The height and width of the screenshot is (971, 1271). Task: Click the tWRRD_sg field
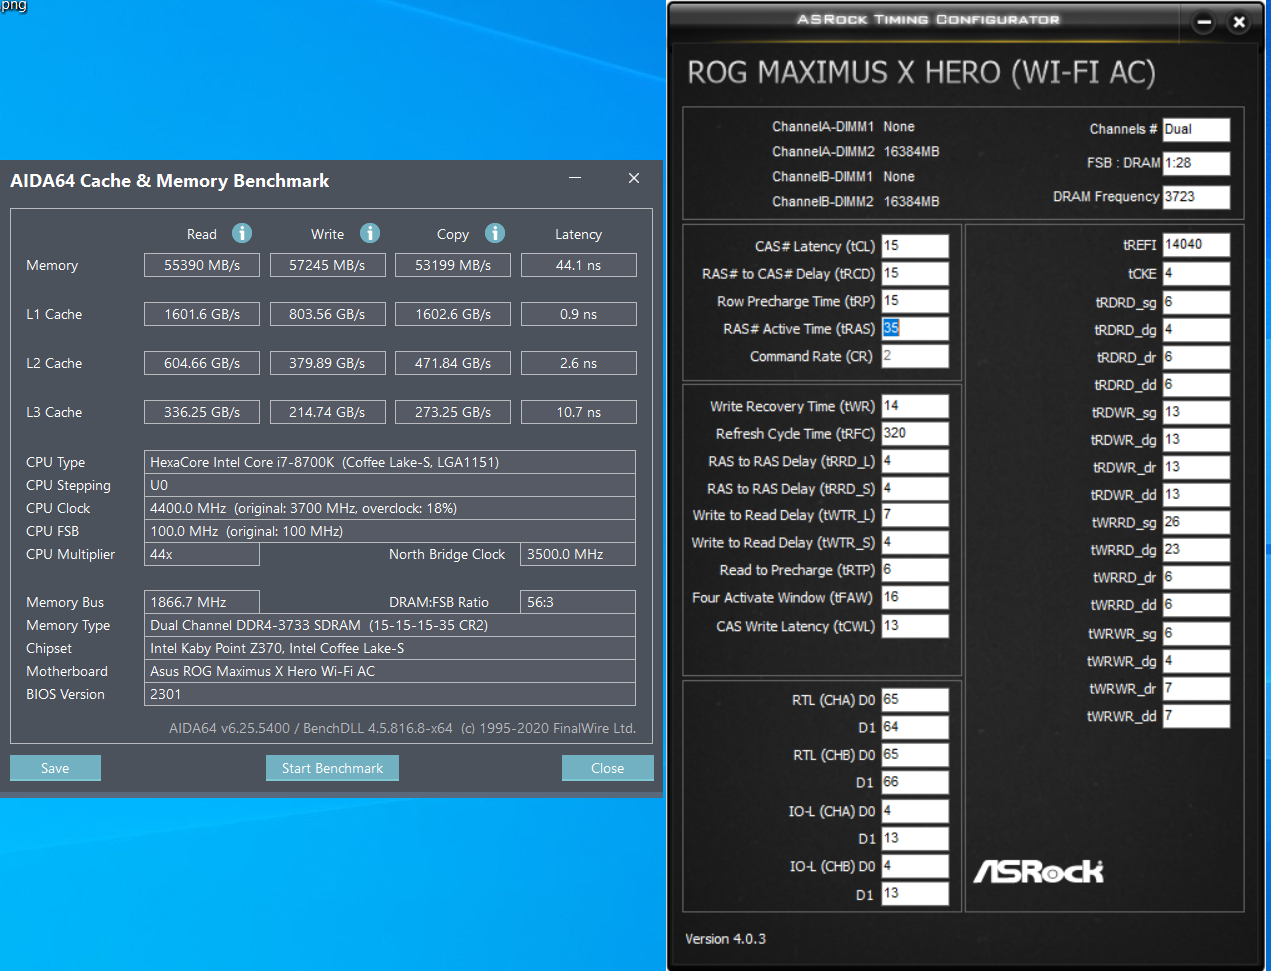(1196, 522)
